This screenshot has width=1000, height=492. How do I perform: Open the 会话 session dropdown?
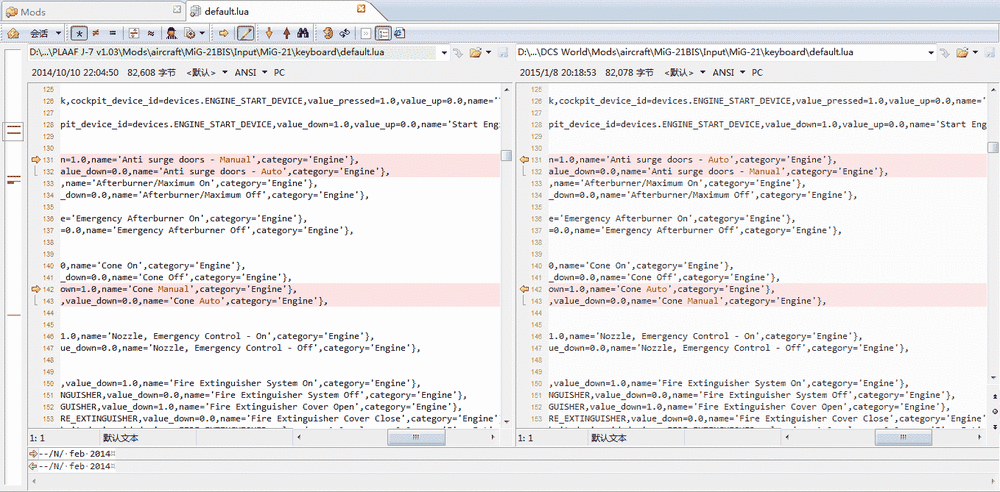[45, 33]
